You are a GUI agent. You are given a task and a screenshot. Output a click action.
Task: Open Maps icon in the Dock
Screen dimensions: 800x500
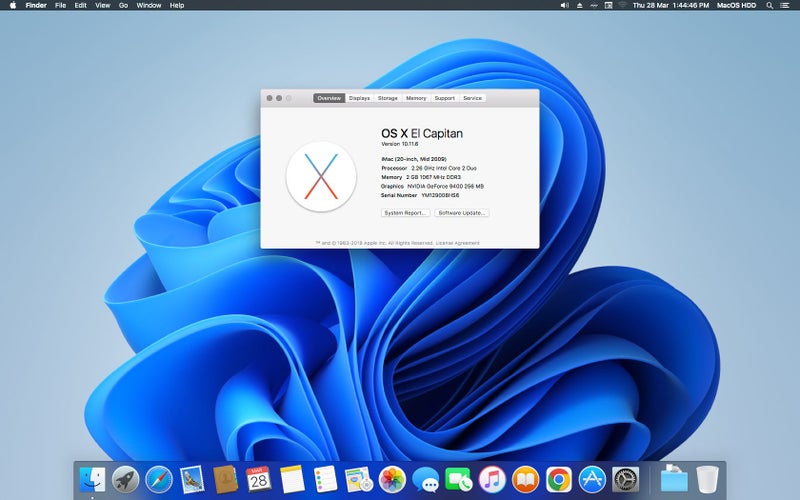[x=359, y=480]
